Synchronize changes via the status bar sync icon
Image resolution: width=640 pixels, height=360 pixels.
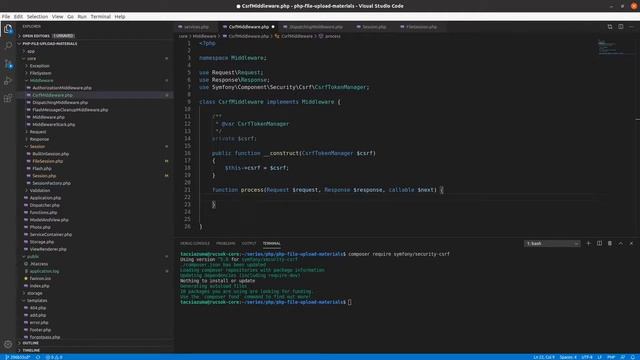coord(38,357)
